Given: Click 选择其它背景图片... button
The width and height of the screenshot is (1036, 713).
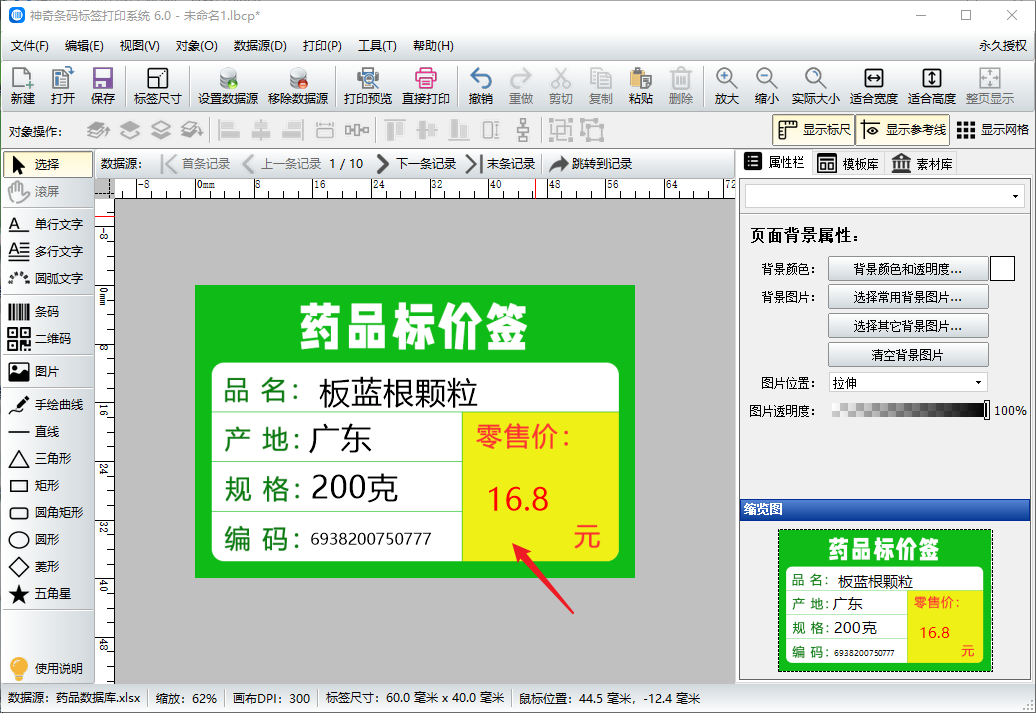Looking at the screenshot, I should click(x=908, y=326).
